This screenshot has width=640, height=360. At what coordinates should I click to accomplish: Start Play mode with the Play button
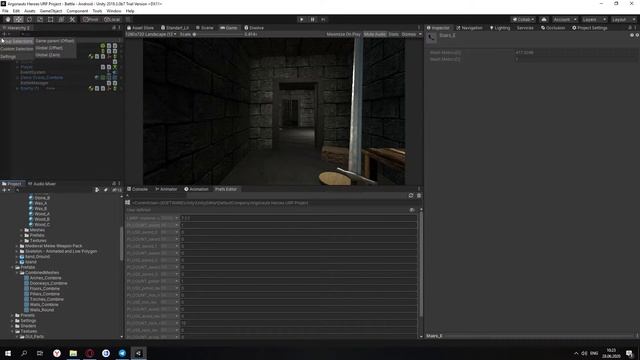302,20
